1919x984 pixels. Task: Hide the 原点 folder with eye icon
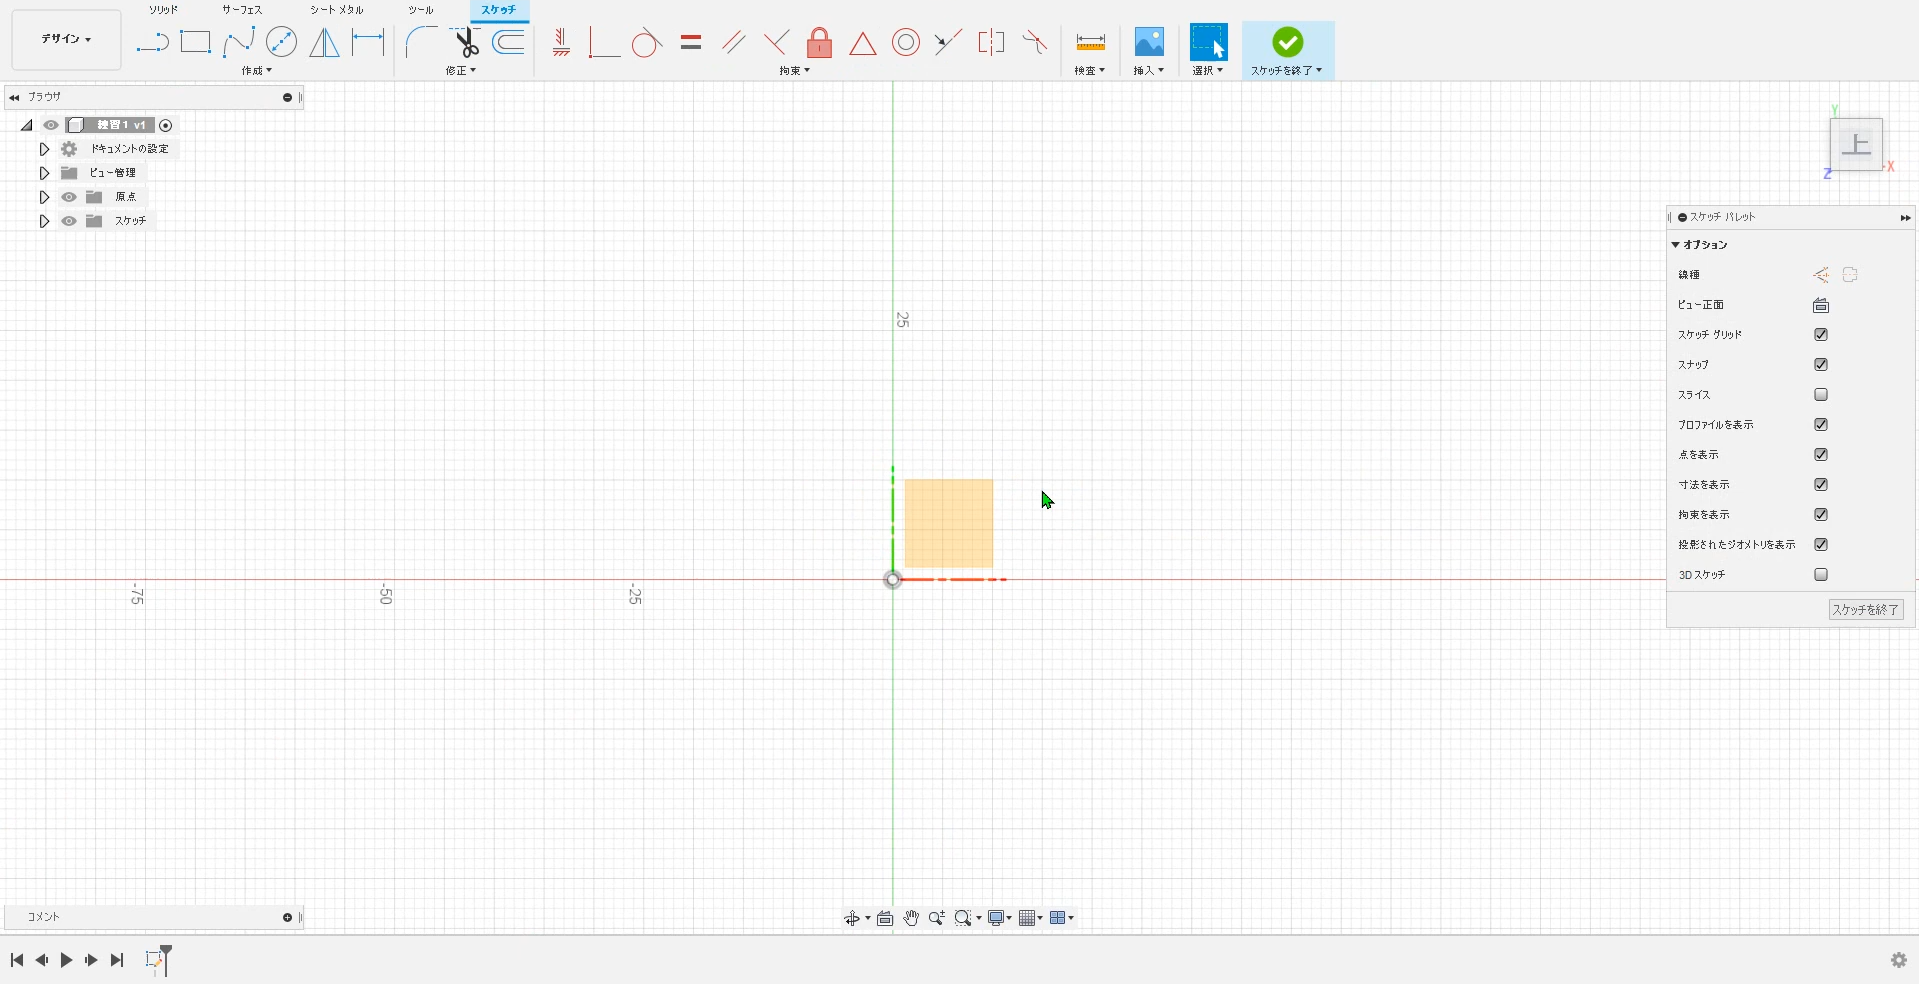[x=69, y=197]
